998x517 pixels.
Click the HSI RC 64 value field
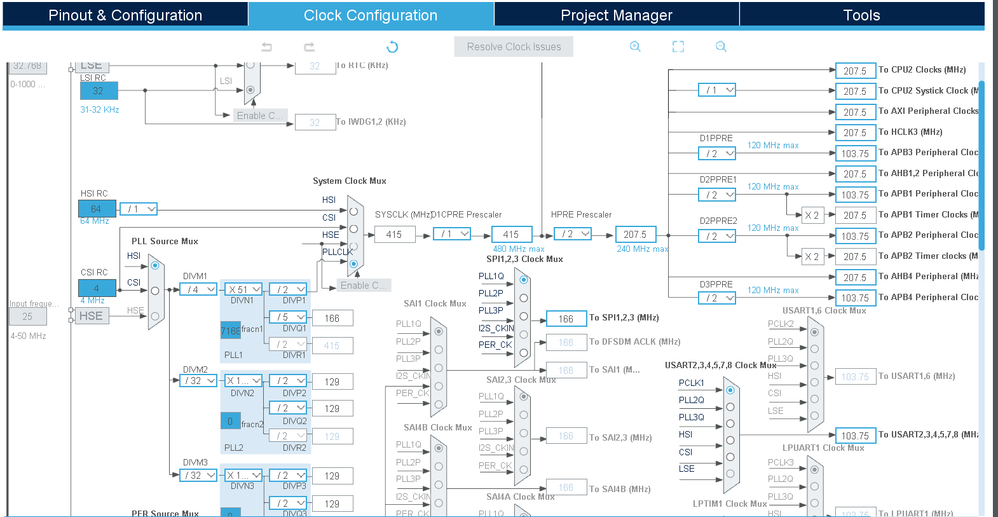[97, 208]
